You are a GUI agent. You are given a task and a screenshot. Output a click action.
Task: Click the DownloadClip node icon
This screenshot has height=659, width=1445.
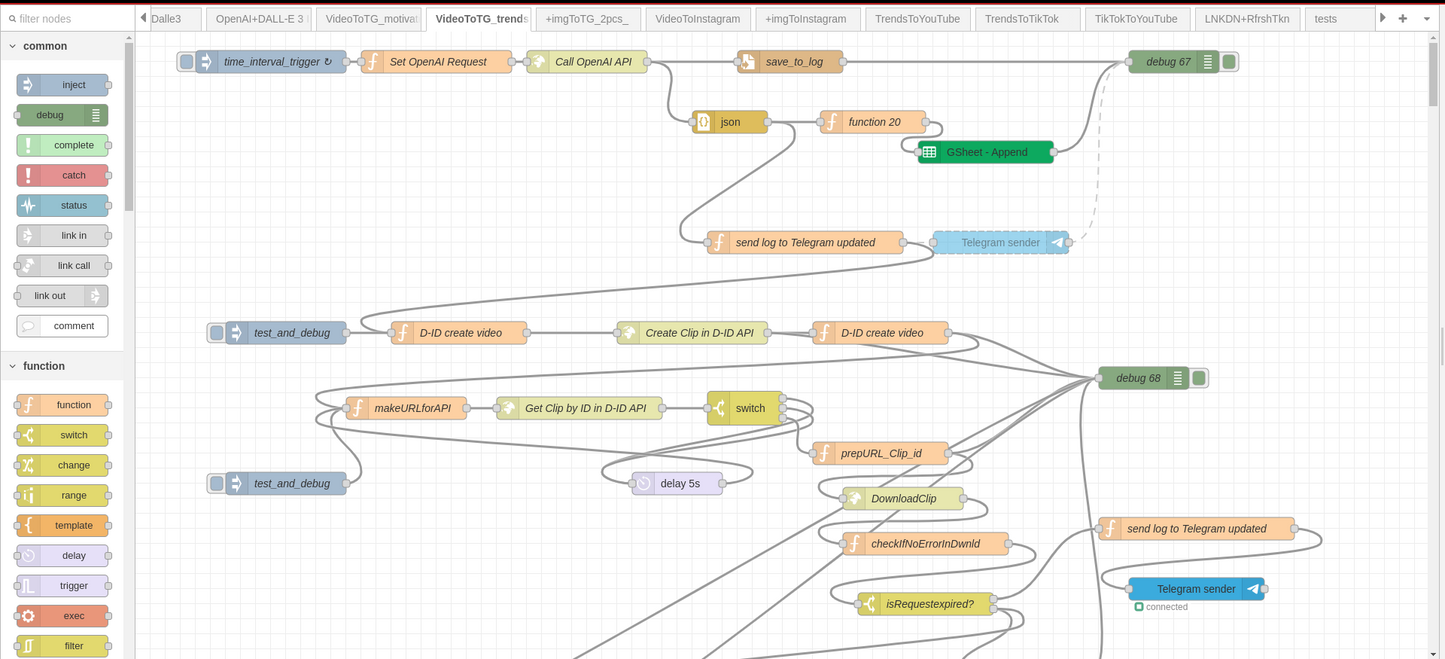(x=853, y=499)
